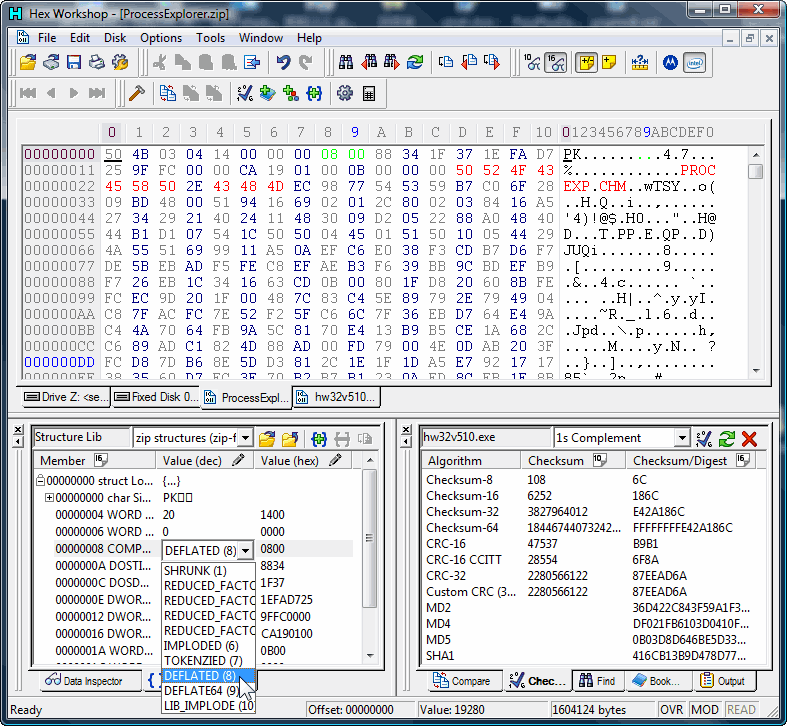
Task: Click the second folder icon in Structure panel
Action: [x=290, y=439]
